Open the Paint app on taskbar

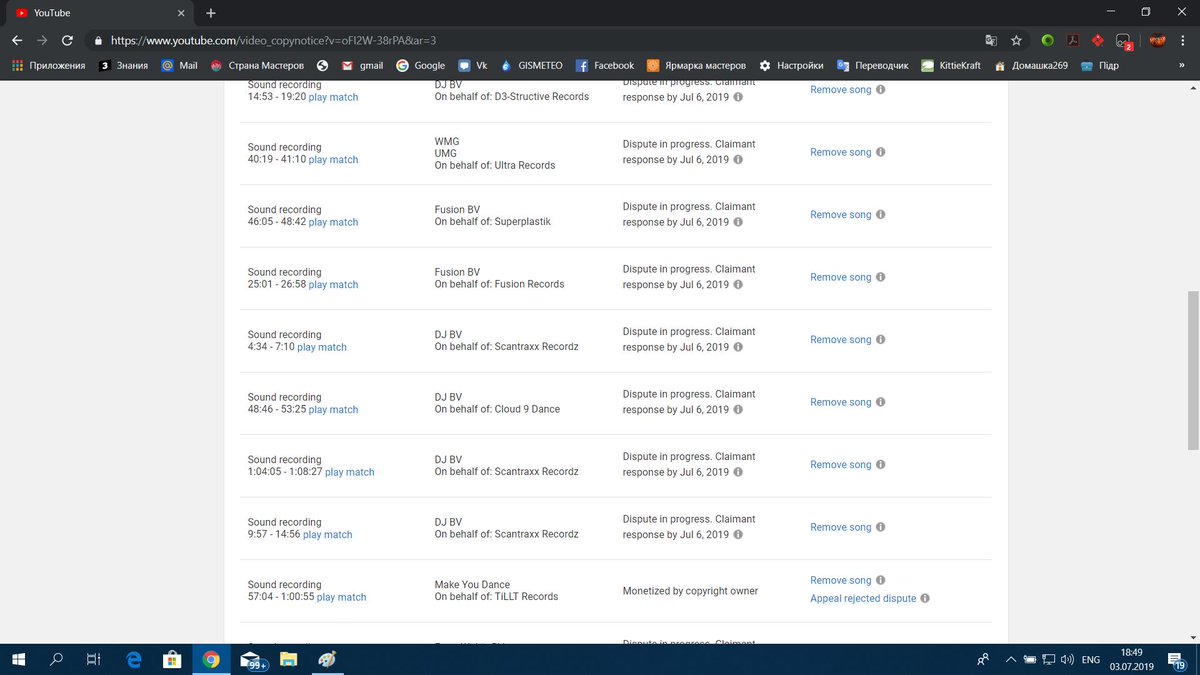point(327,659)
